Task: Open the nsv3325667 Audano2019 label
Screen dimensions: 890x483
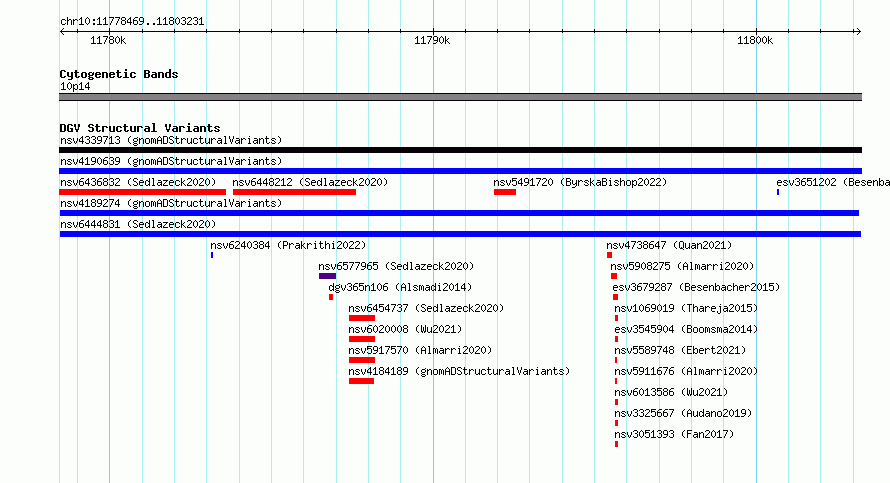Action: pyautogui.click(x=683, y=413)
